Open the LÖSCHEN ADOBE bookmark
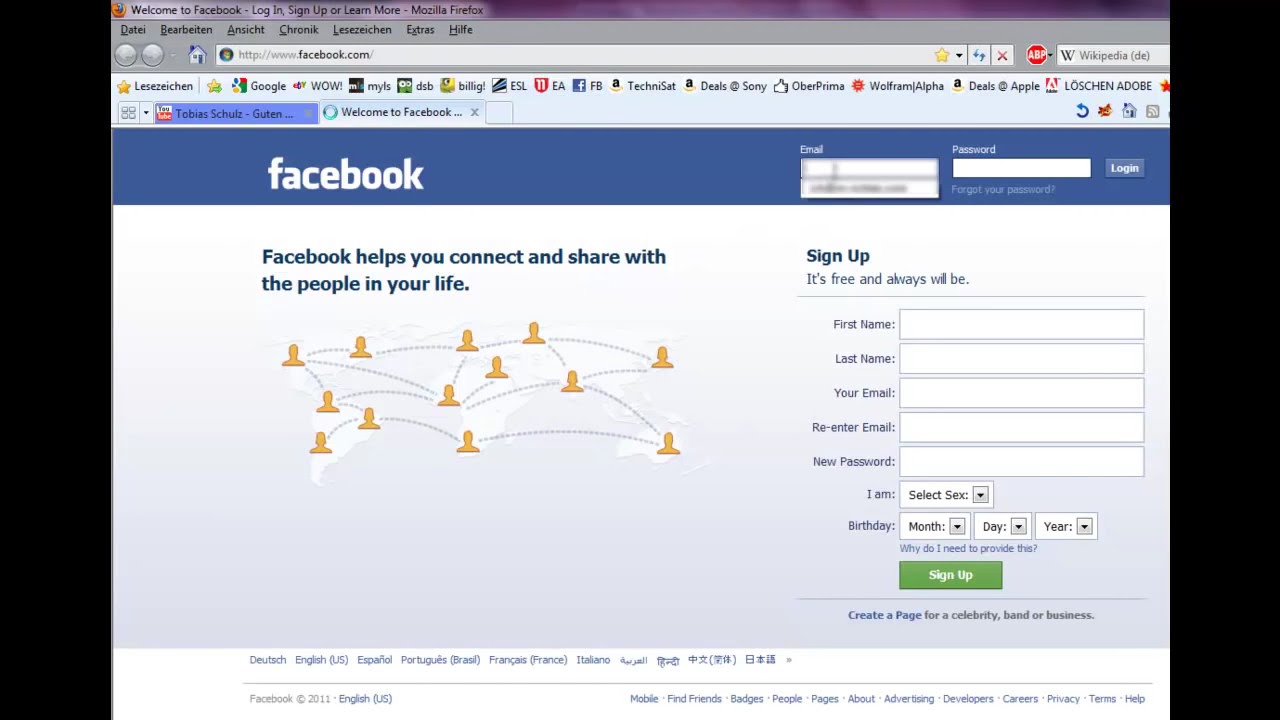 (1099, 86)
